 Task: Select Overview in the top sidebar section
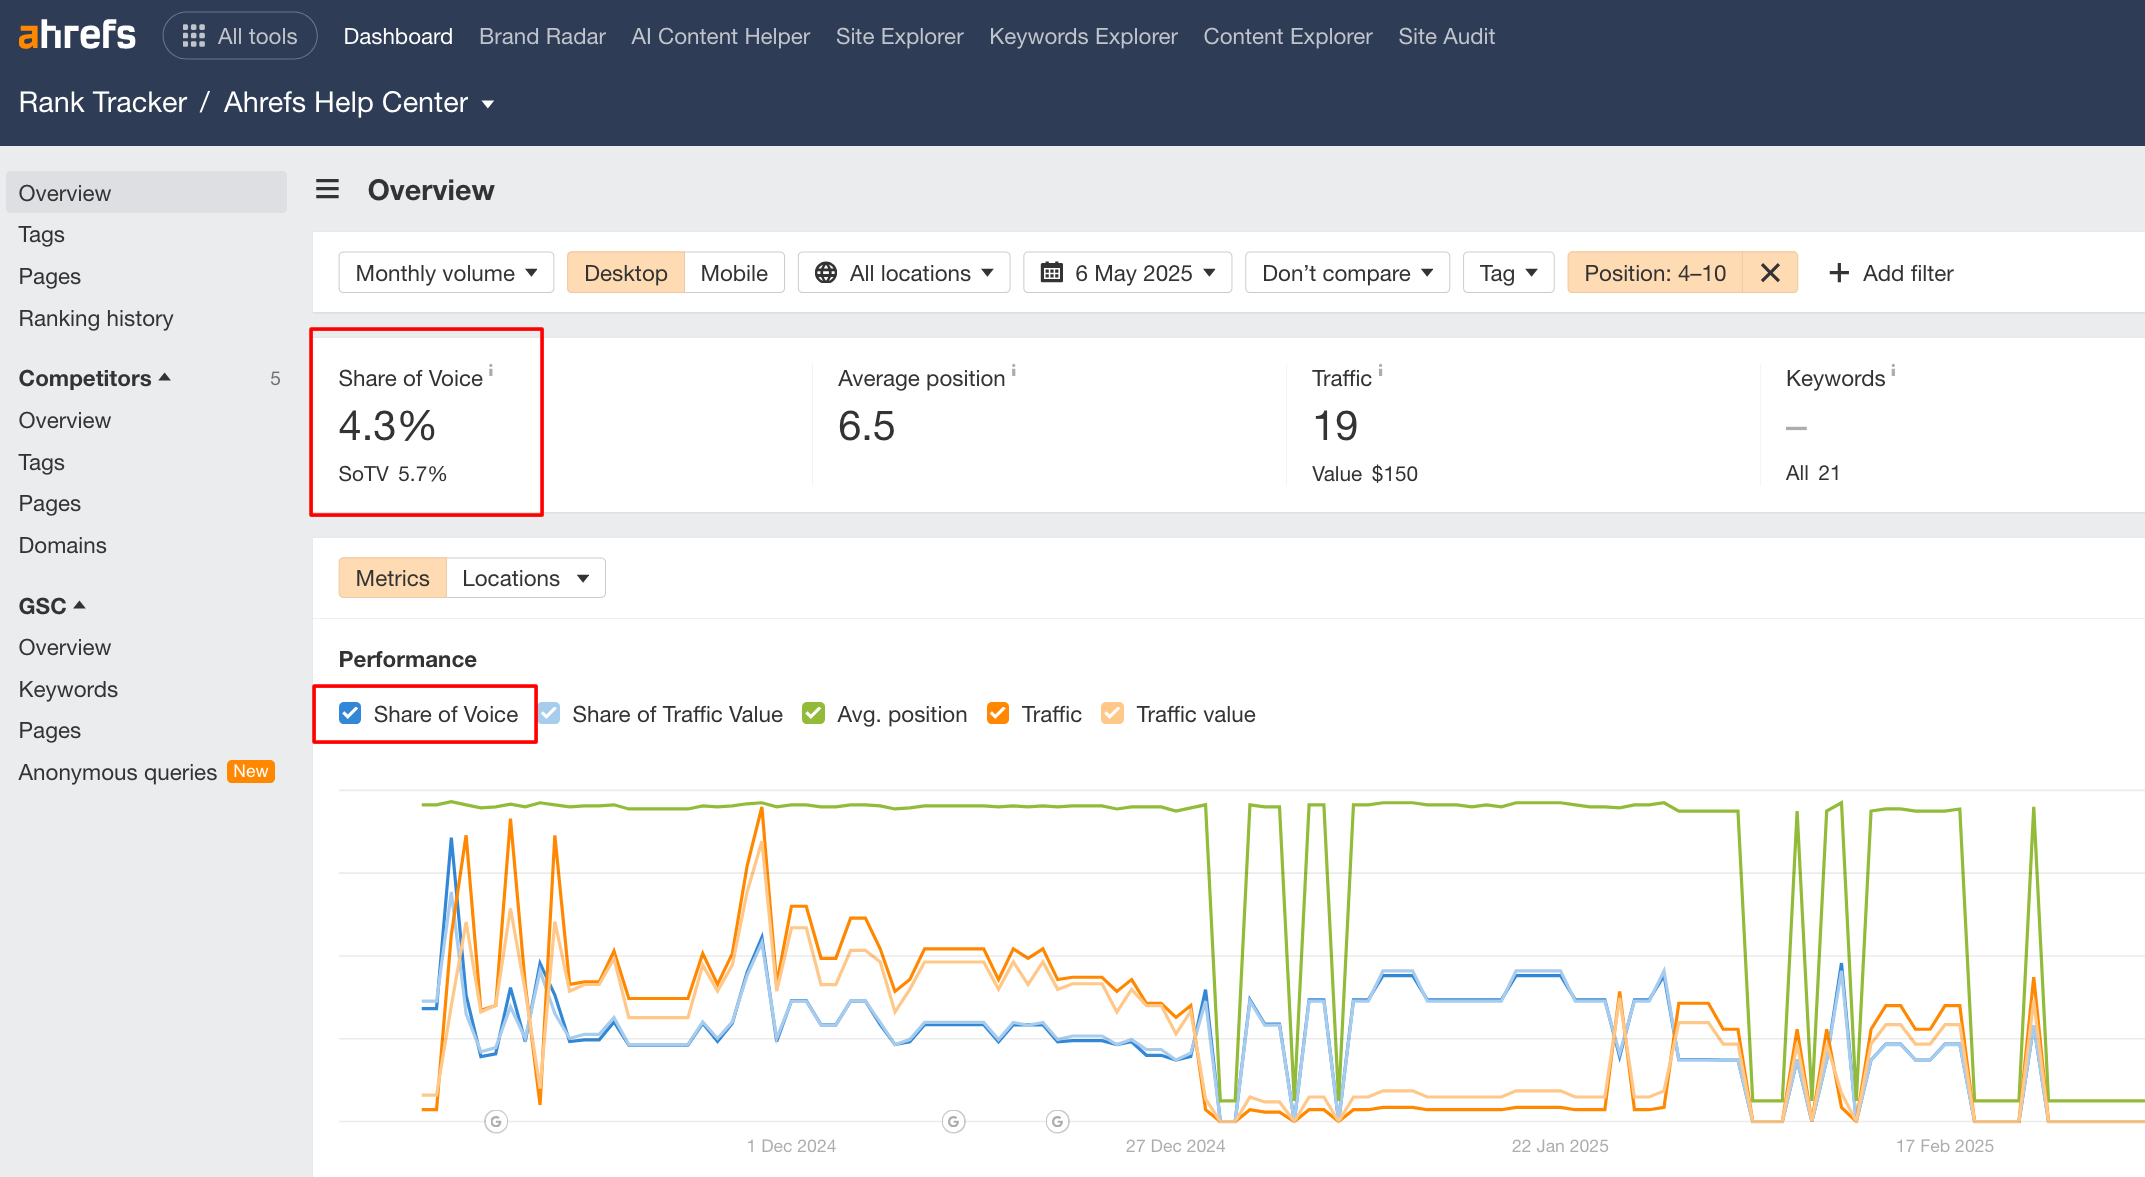point(146,192)
